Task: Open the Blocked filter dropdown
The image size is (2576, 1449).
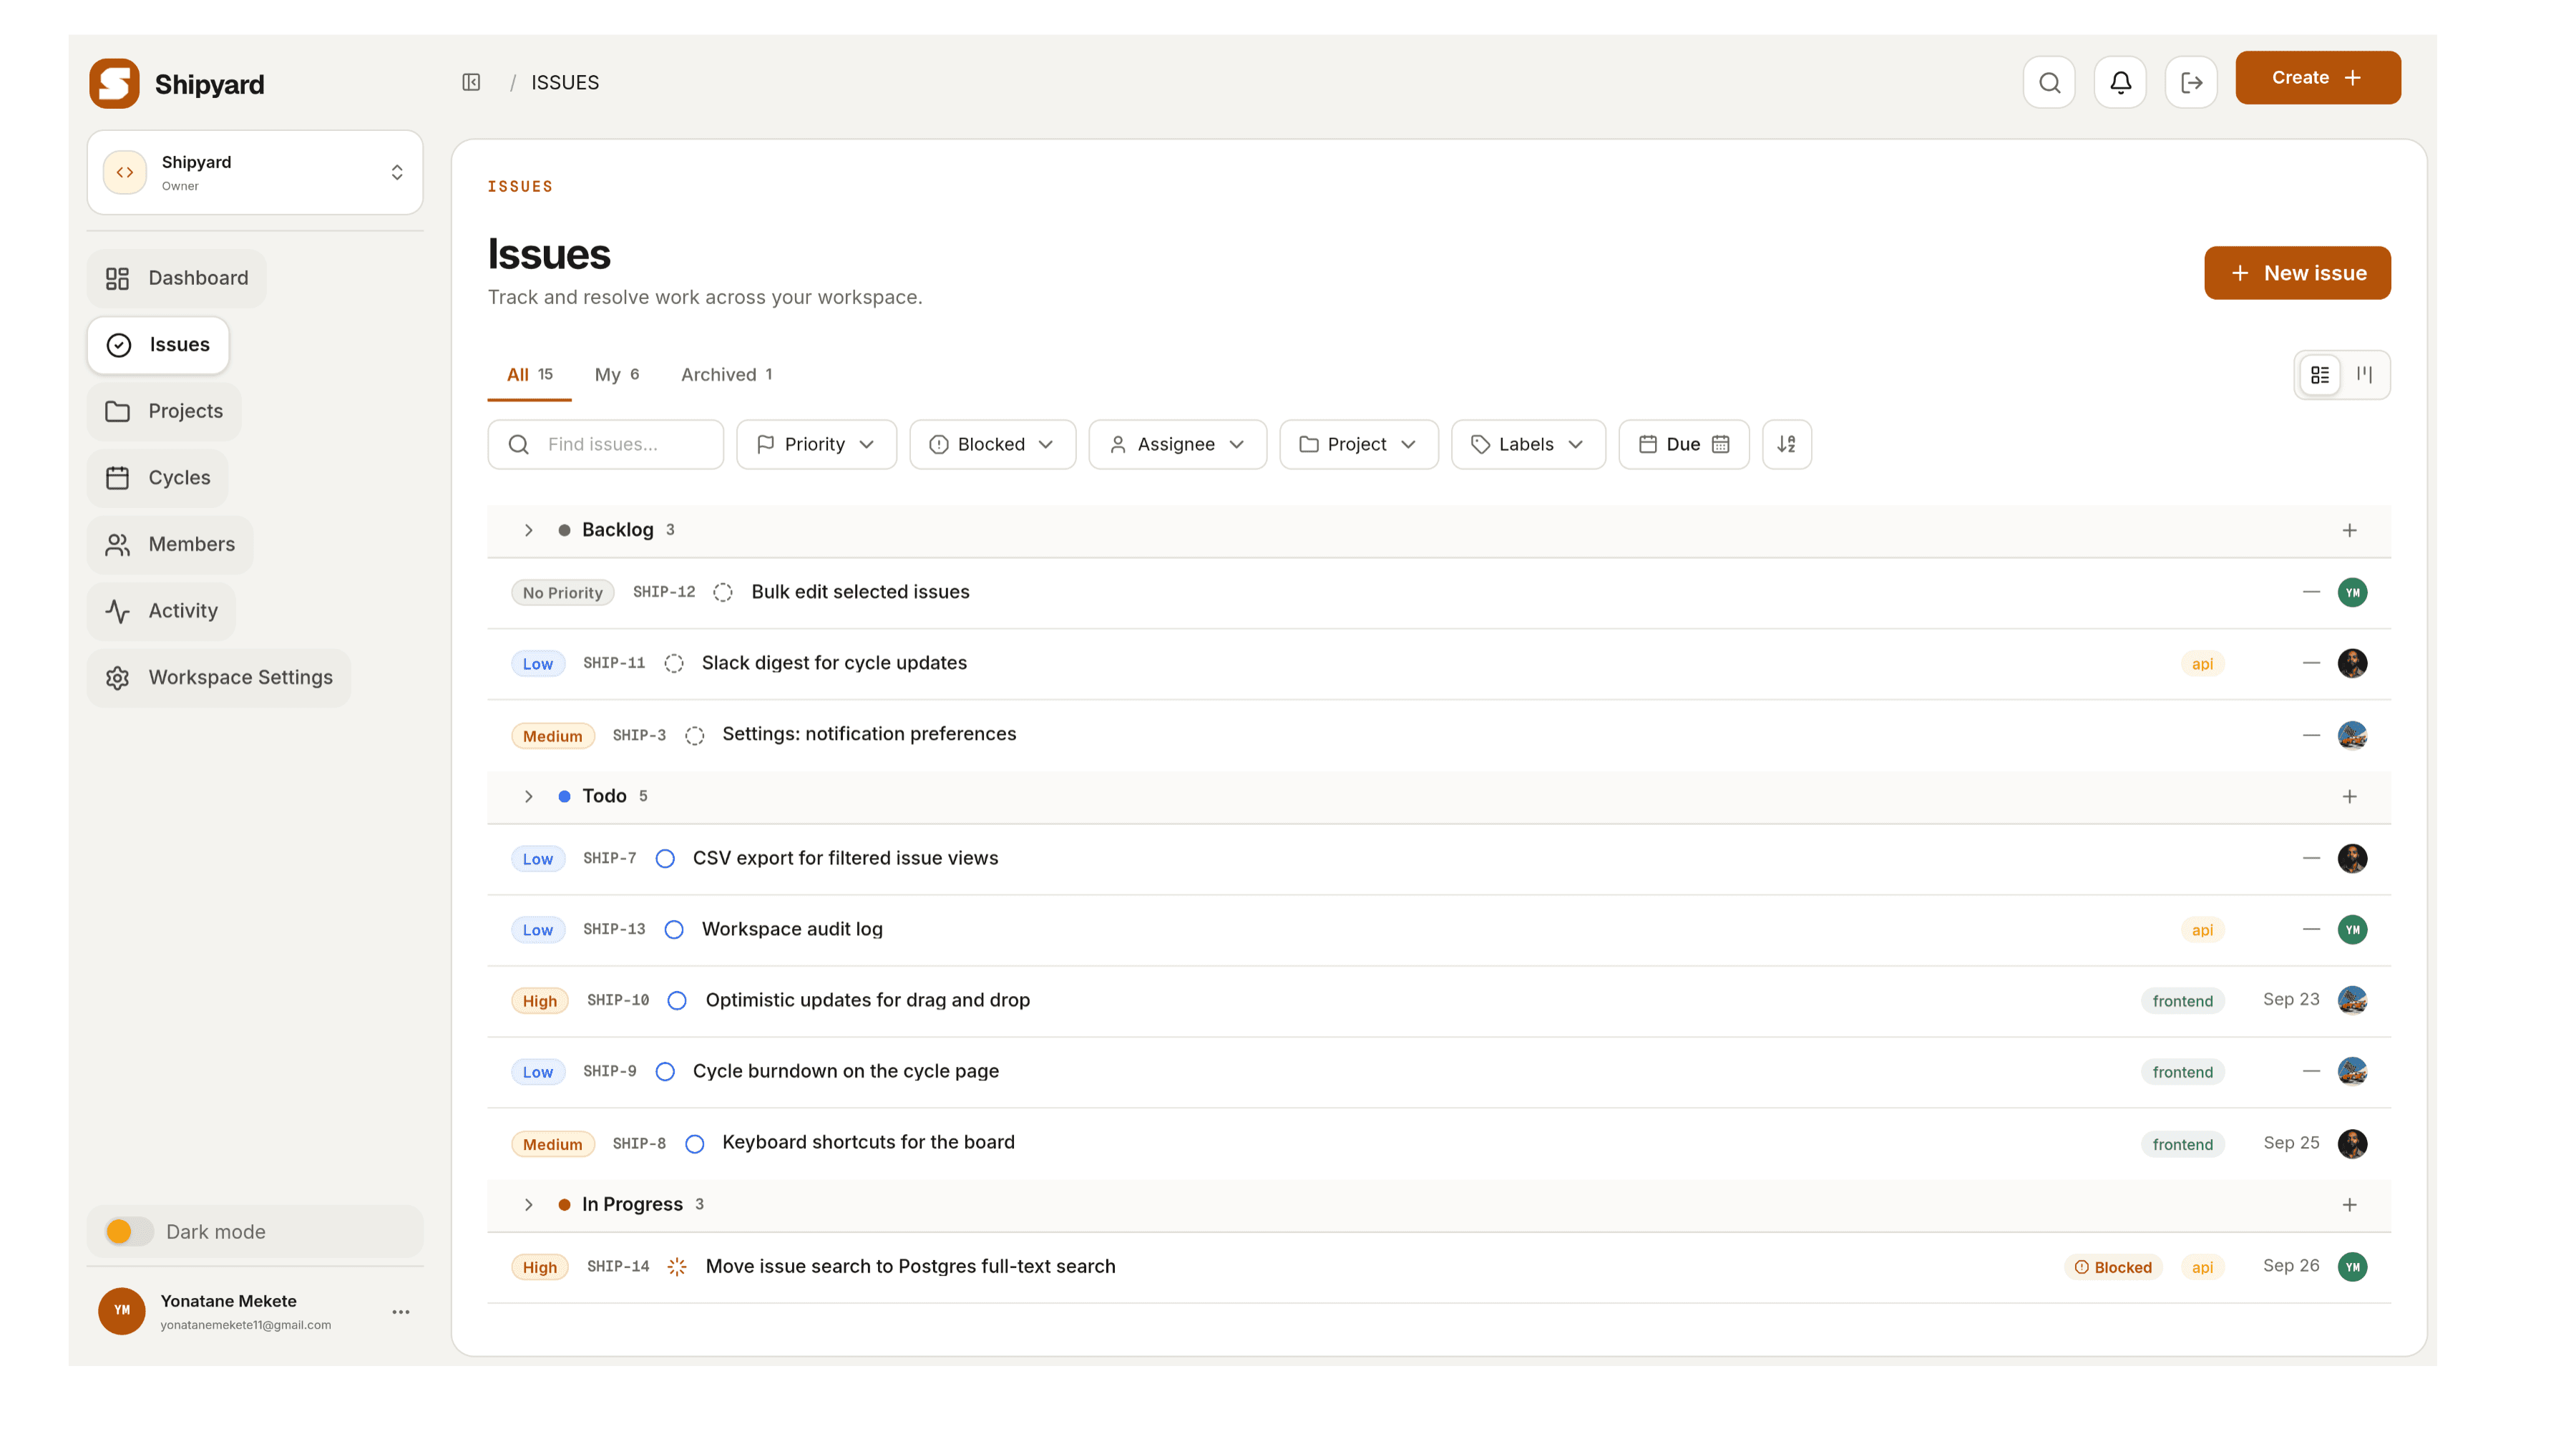Action: coord(992,444)
